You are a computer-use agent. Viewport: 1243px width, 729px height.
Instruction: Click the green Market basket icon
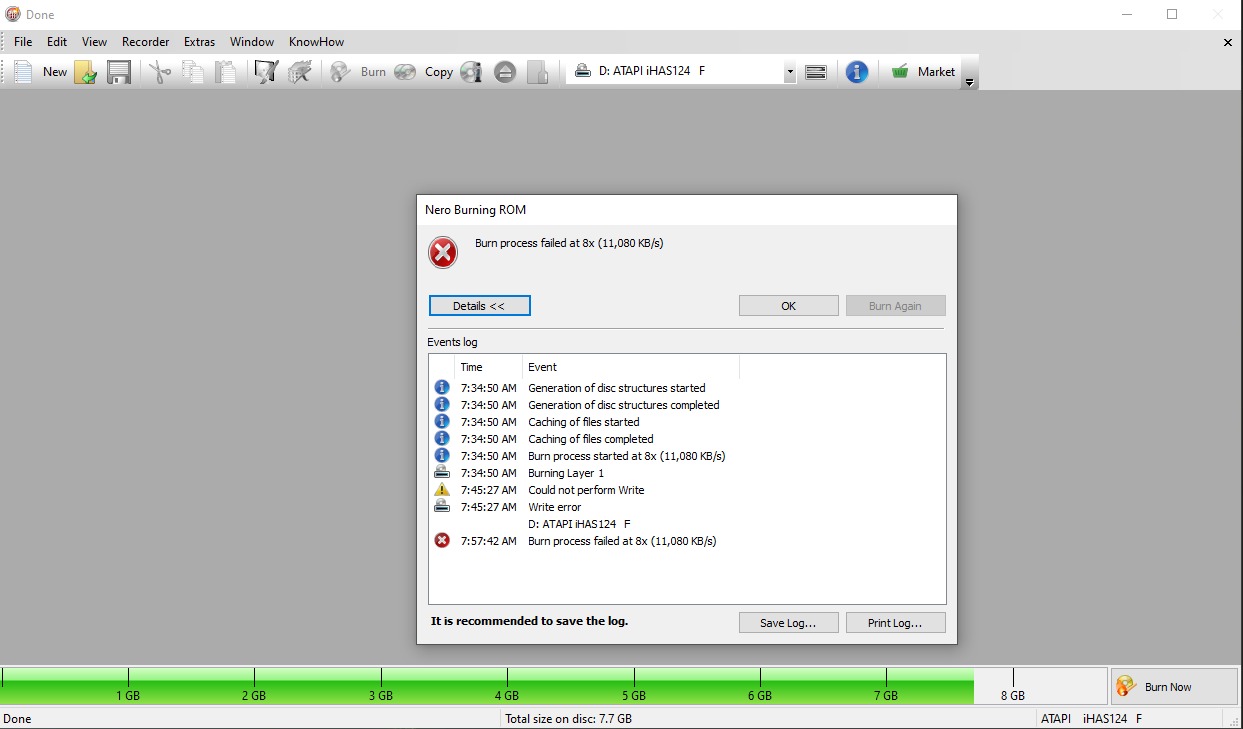click(x=900, y=71)
